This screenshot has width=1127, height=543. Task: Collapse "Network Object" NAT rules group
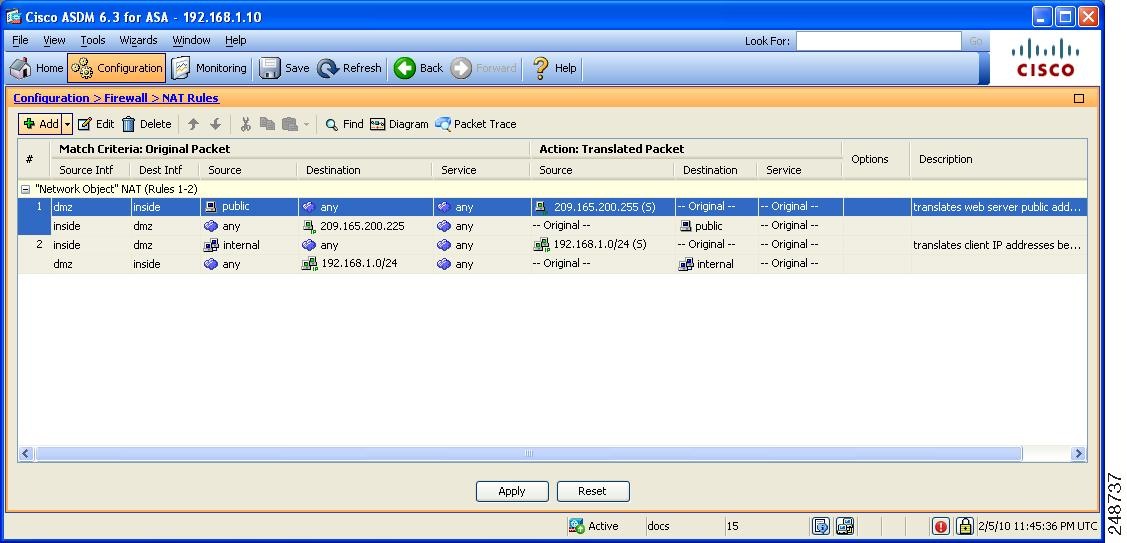(25, 189)
